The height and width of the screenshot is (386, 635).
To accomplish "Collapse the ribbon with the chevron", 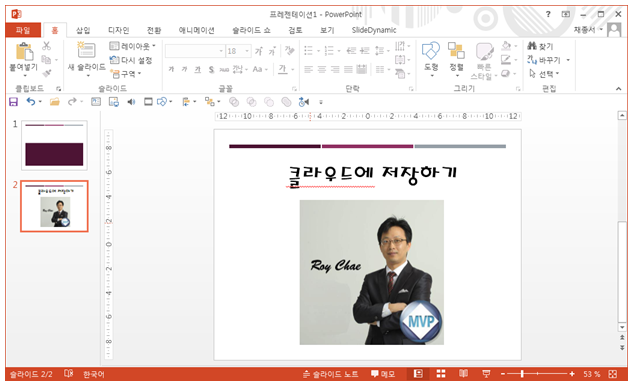I will pyautogui.click(x=618, y=89).
